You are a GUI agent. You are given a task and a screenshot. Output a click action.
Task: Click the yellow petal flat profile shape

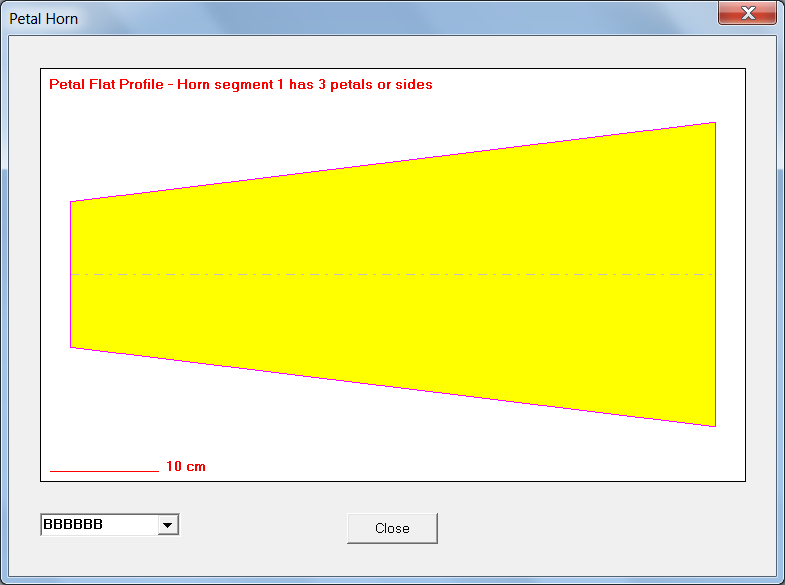[x=393, y=274]
